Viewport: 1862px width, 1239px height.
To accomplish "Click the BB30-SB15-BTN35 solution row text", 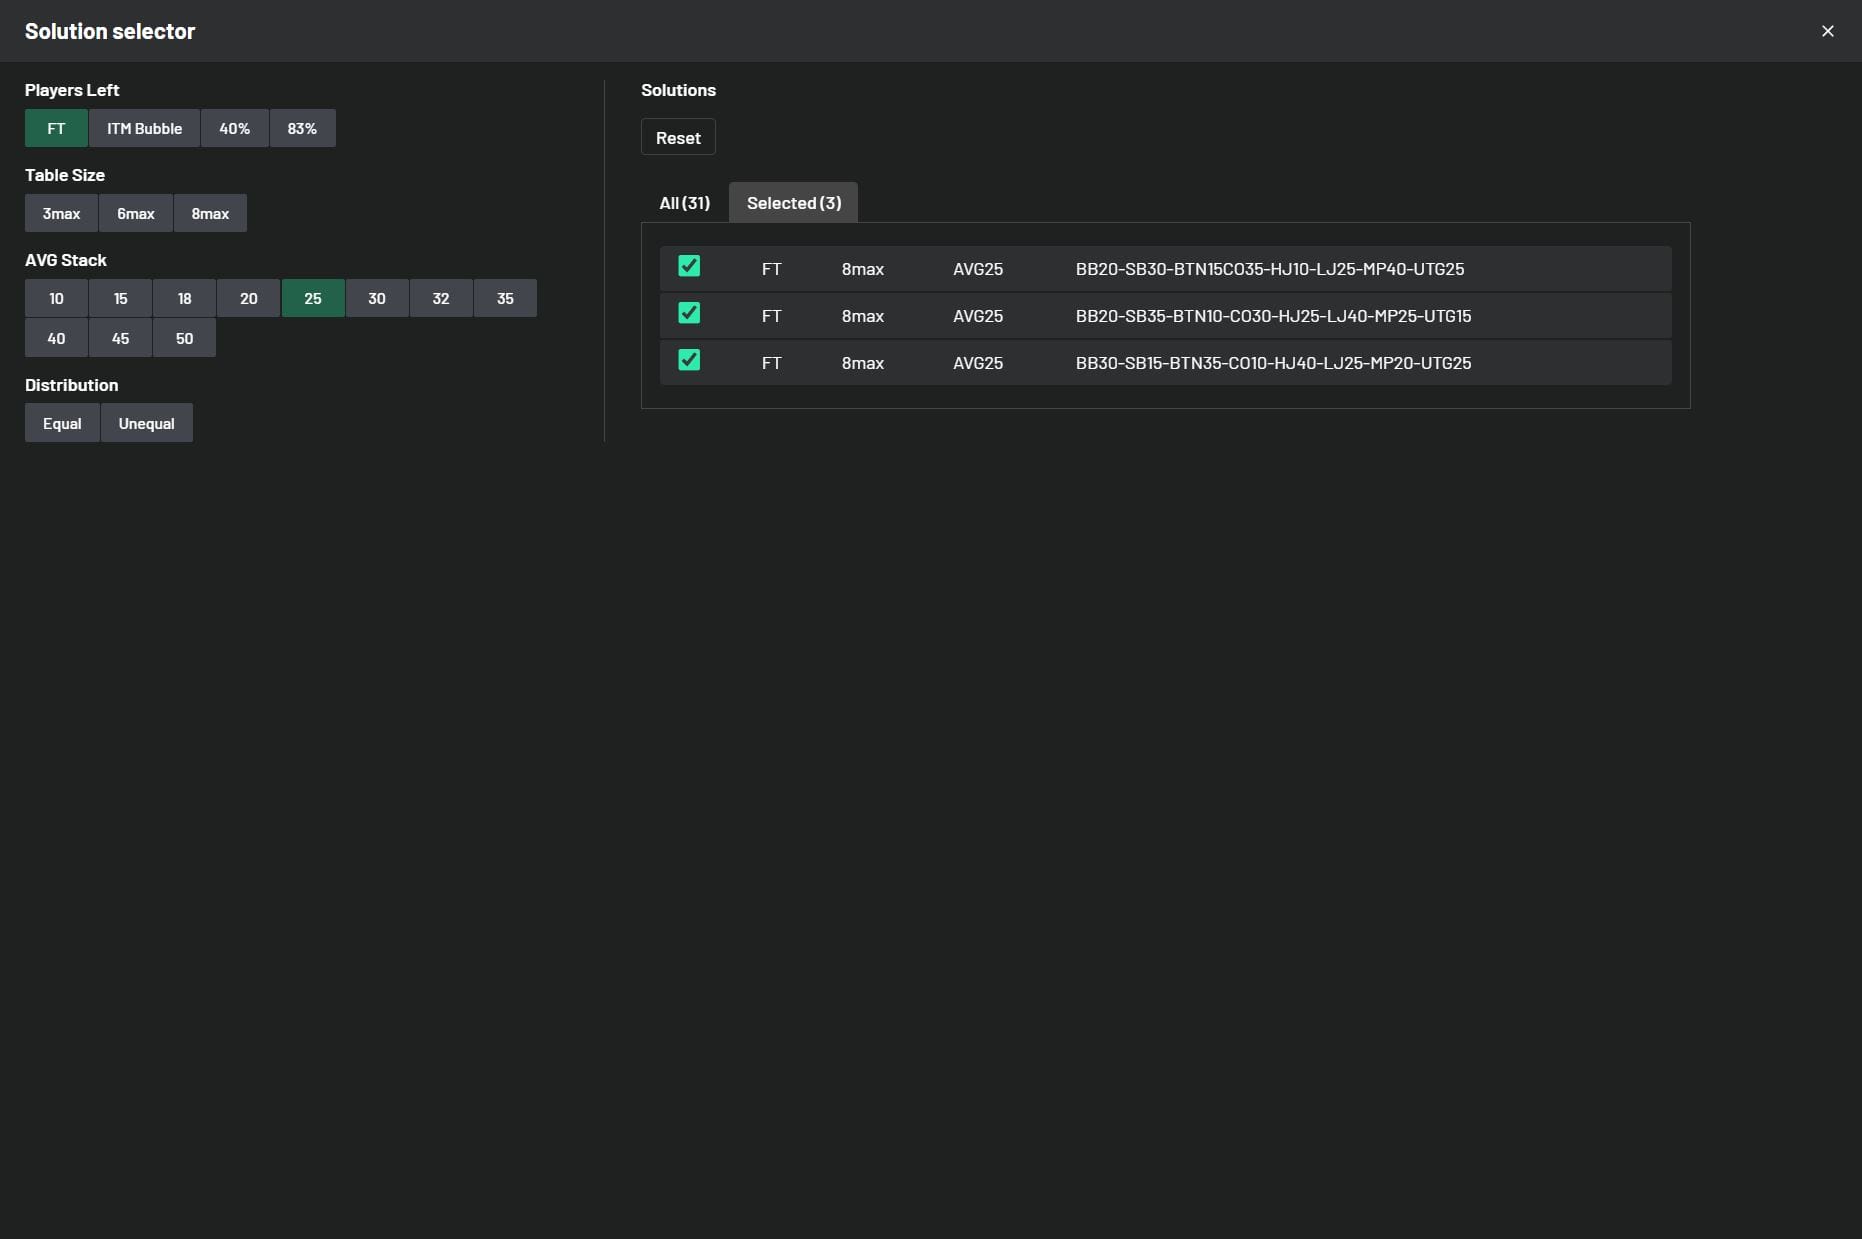I will (1272, 363).
